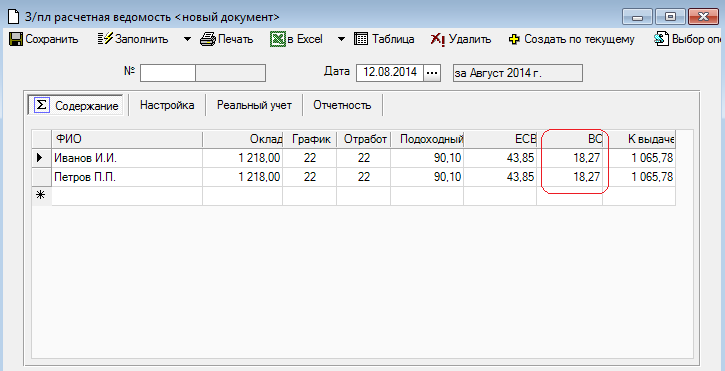Click the Таблица button label

[393, 39]
